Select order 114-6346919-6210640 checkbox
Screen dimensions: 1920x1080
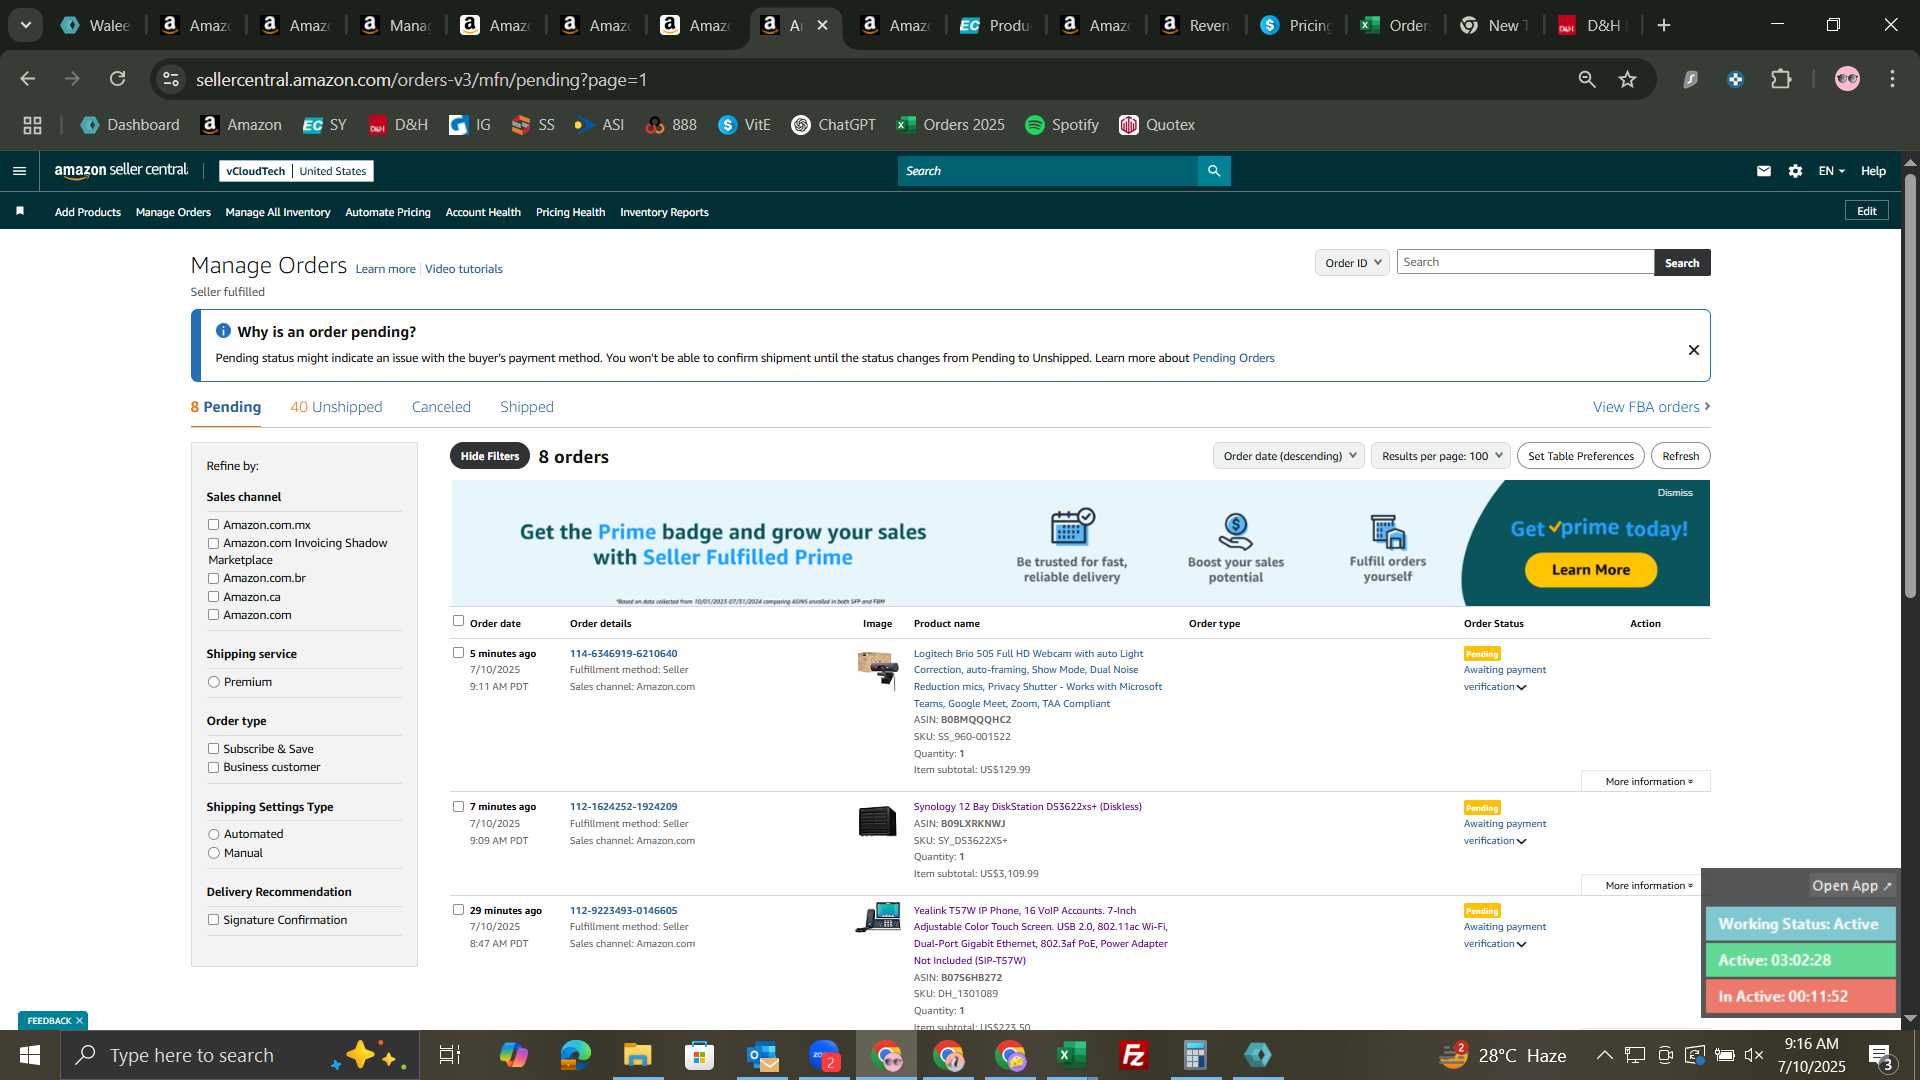pyautogui.click(x=458, y=653)
